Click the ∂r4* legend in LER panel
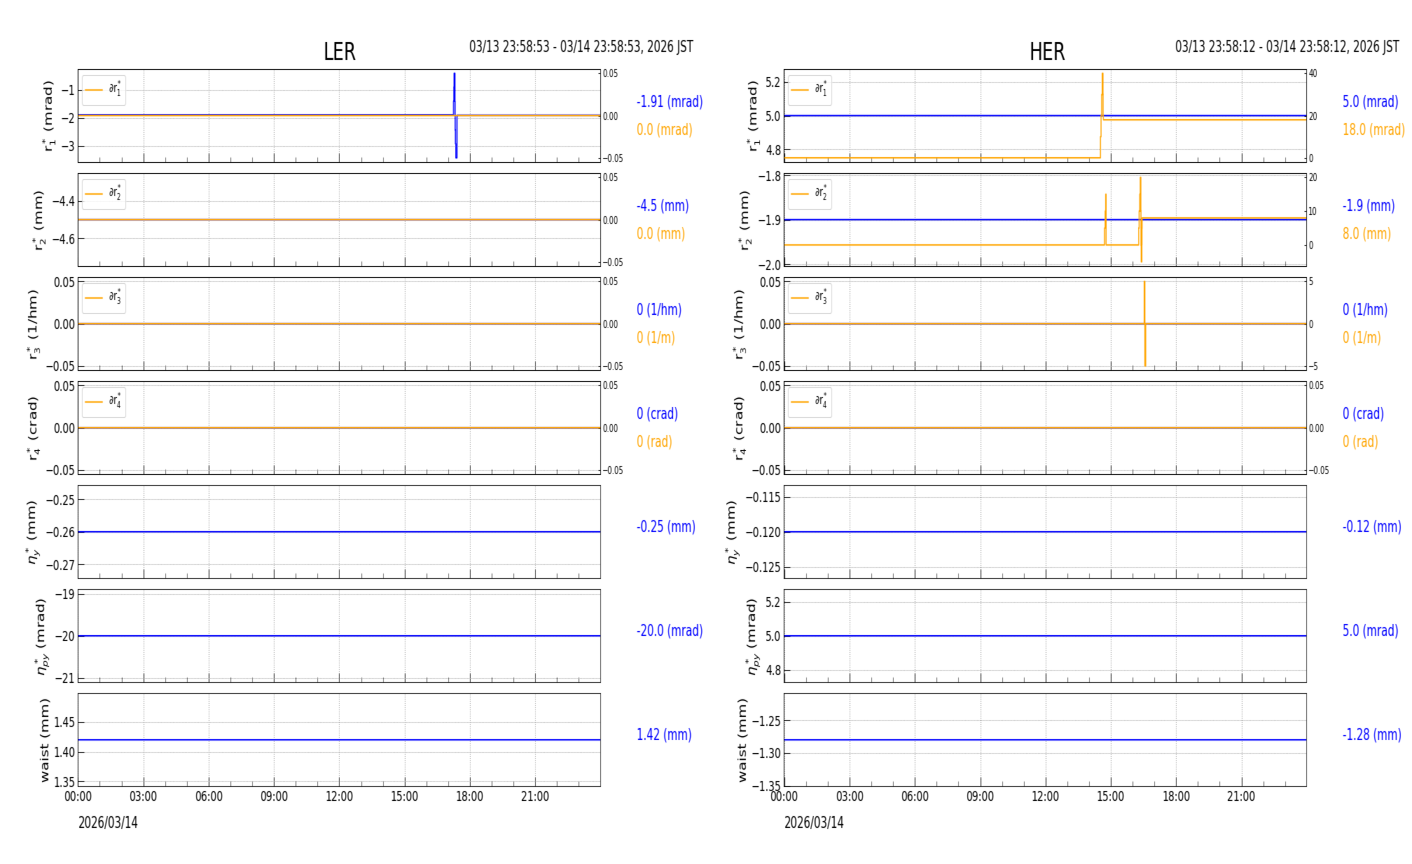 click(104, 402)
